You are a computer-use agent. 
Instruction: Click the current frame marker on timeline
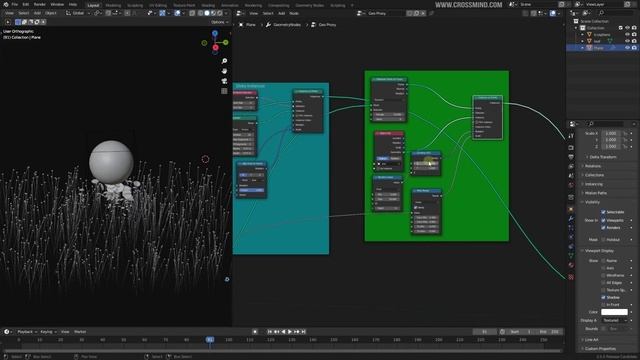[x=210, y=340]
